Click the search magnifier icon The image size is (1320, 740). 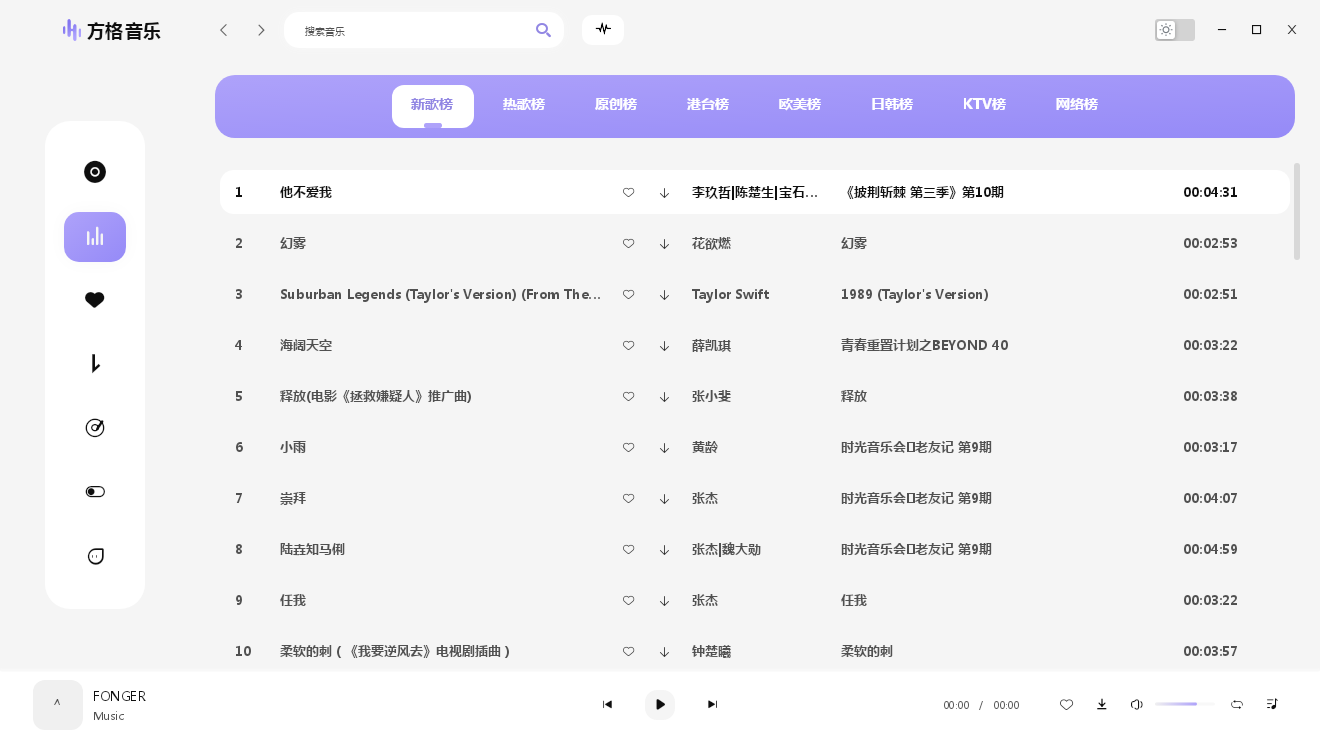543,30
